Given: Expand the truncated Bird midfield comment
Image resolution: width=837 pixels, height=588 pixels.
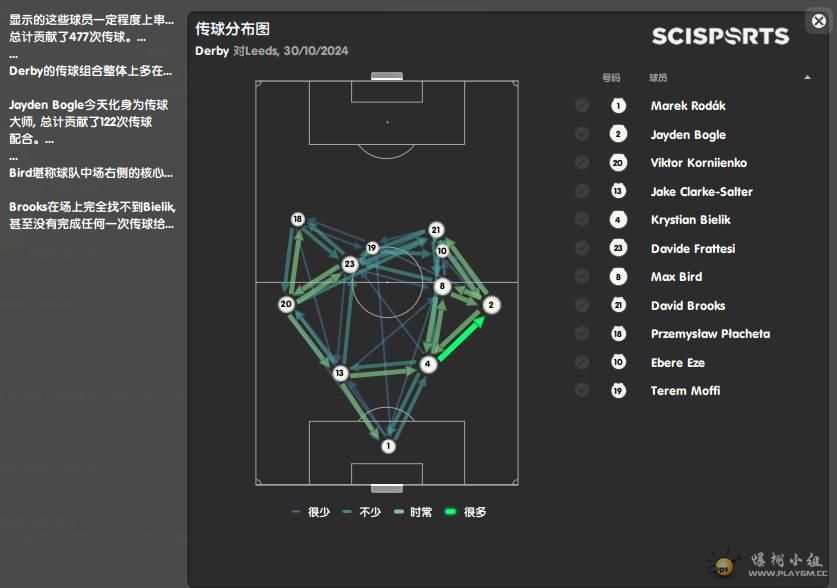Looking at the screenshot, I should pyautogui.click(x=90, y=172).
